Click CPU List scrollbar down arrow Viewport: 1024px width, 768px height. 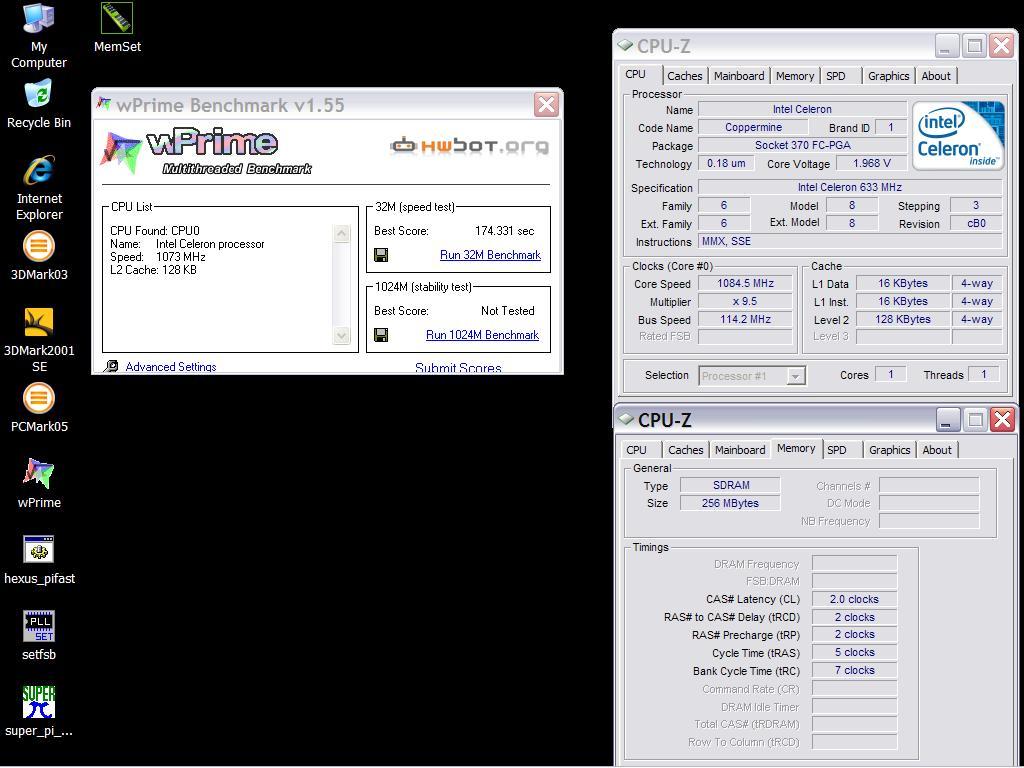coord(342,336)
